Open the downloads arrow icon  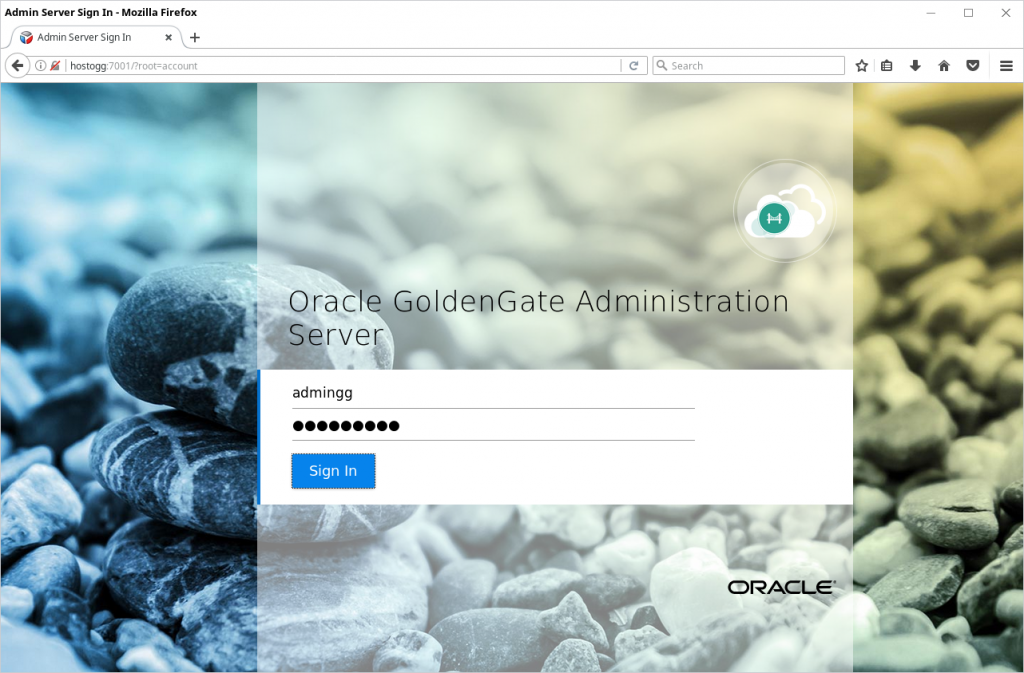[x=915, y=65]
